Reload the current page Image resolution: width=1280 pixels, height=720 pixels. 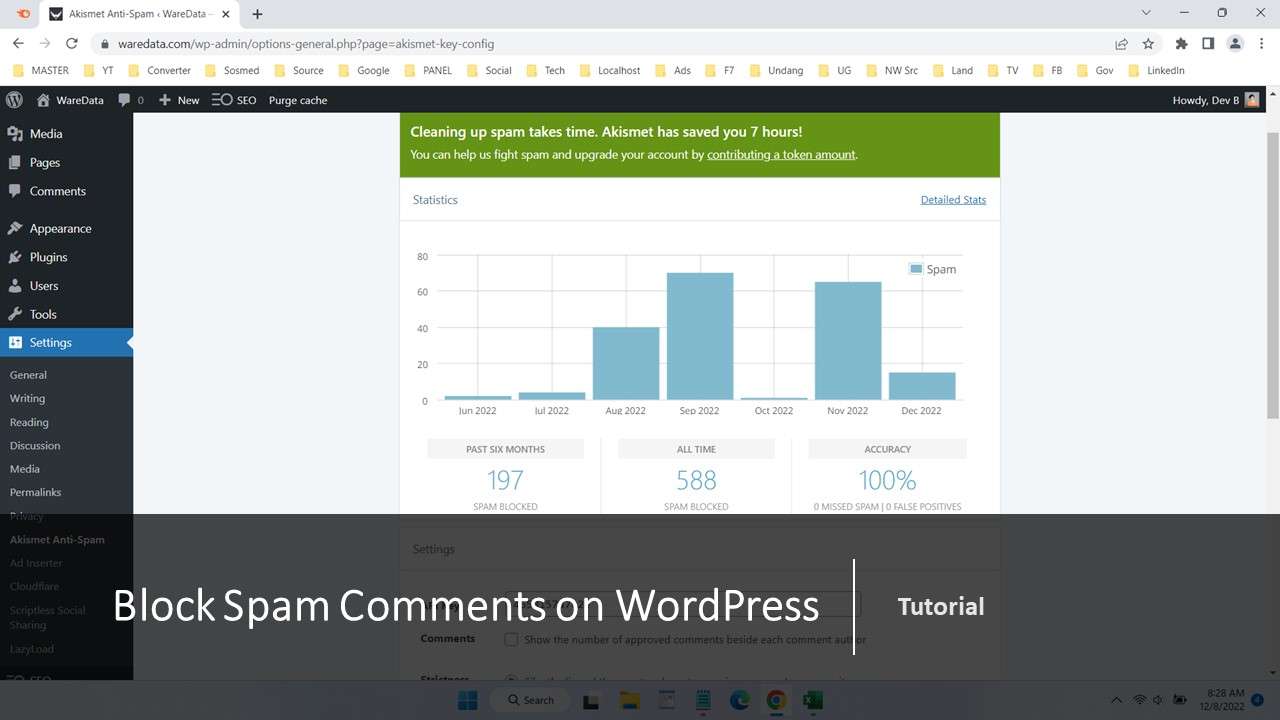pyautogui.click(x=72, y=44)
